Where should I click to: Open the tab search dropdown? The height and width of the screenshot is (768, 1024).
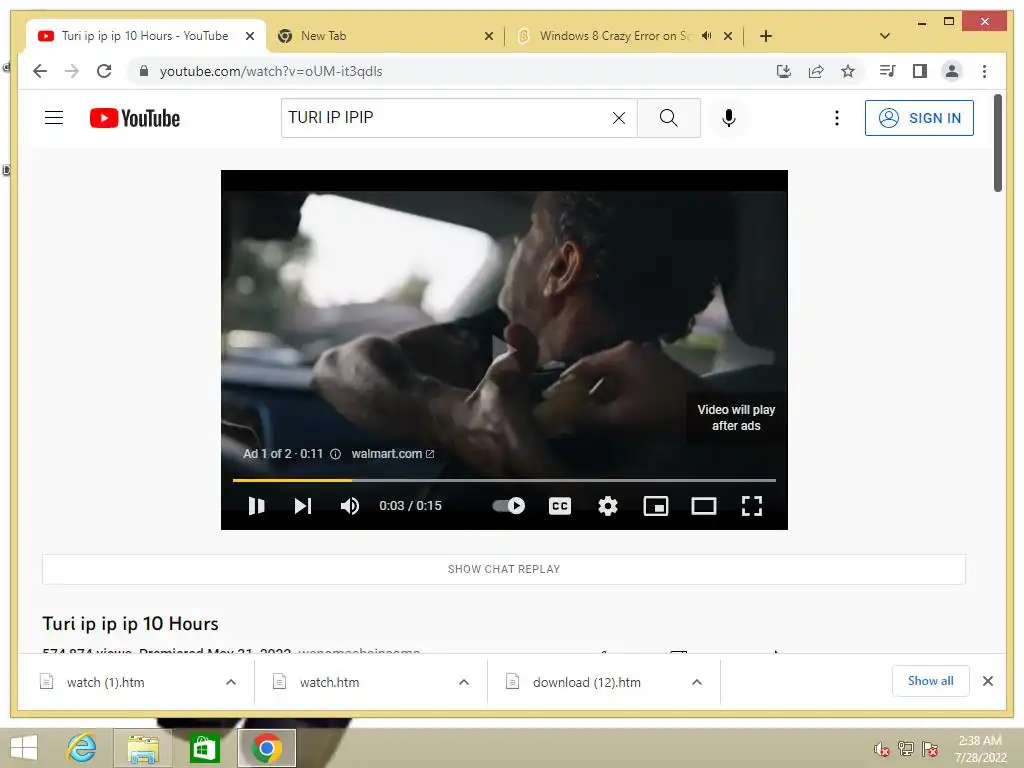pyautogui.click(x=885, y=36)
